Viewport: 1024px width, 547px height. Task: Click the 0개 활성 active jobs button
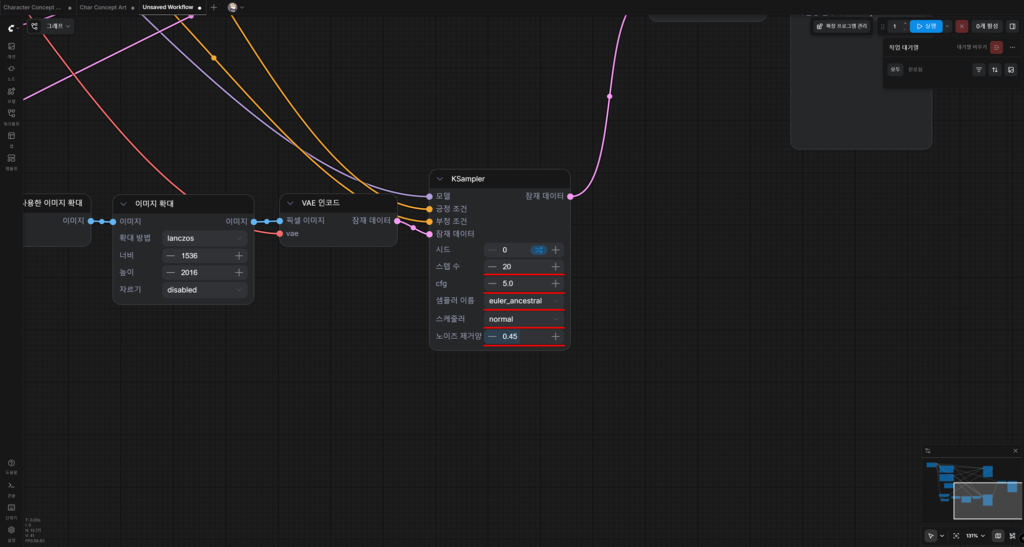click(x=987, y=26)
